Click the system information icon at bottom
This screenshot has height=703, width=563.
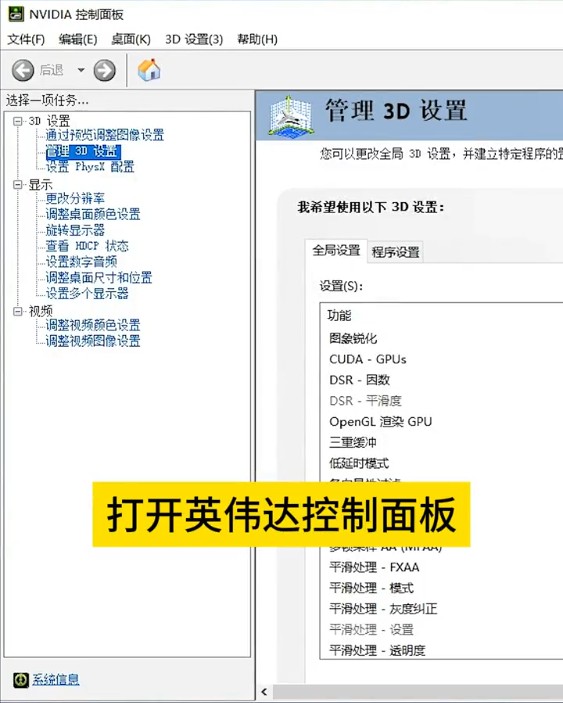point(21,680)
